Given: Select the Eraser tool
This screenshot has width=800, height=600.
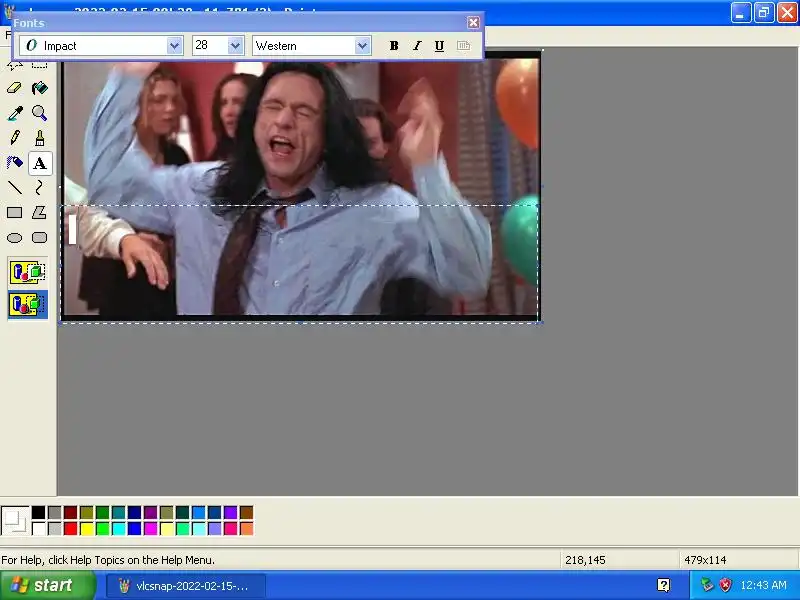Looking at the screenshot, I should (x=14, y=88).
